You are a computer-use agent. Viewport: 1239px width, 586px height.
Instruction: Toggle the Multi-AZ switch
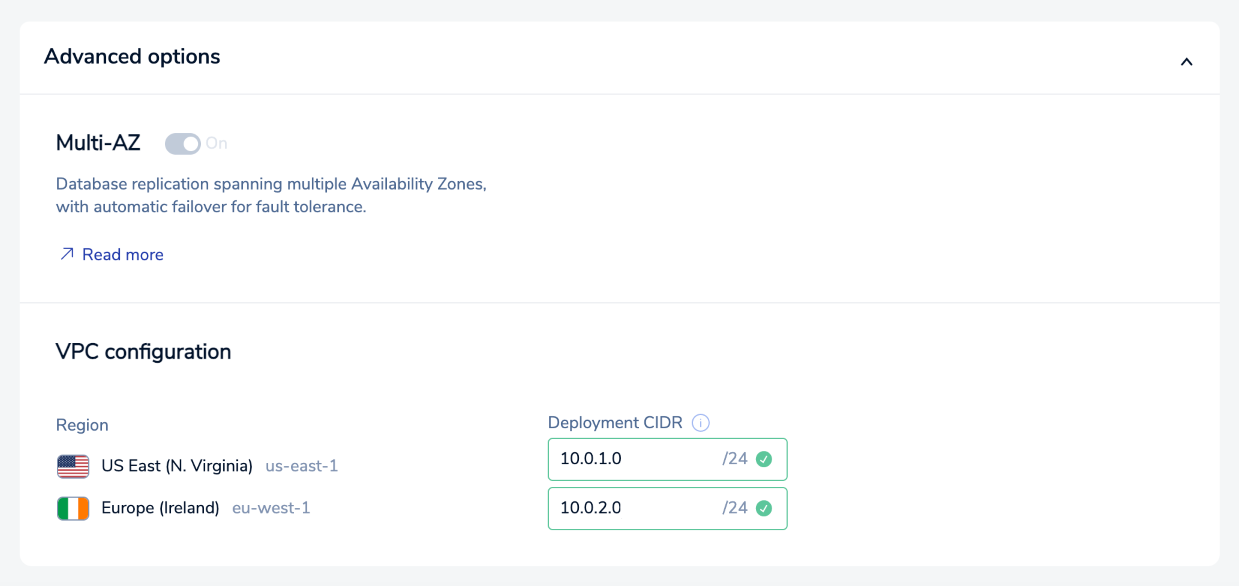pos(183,144)
